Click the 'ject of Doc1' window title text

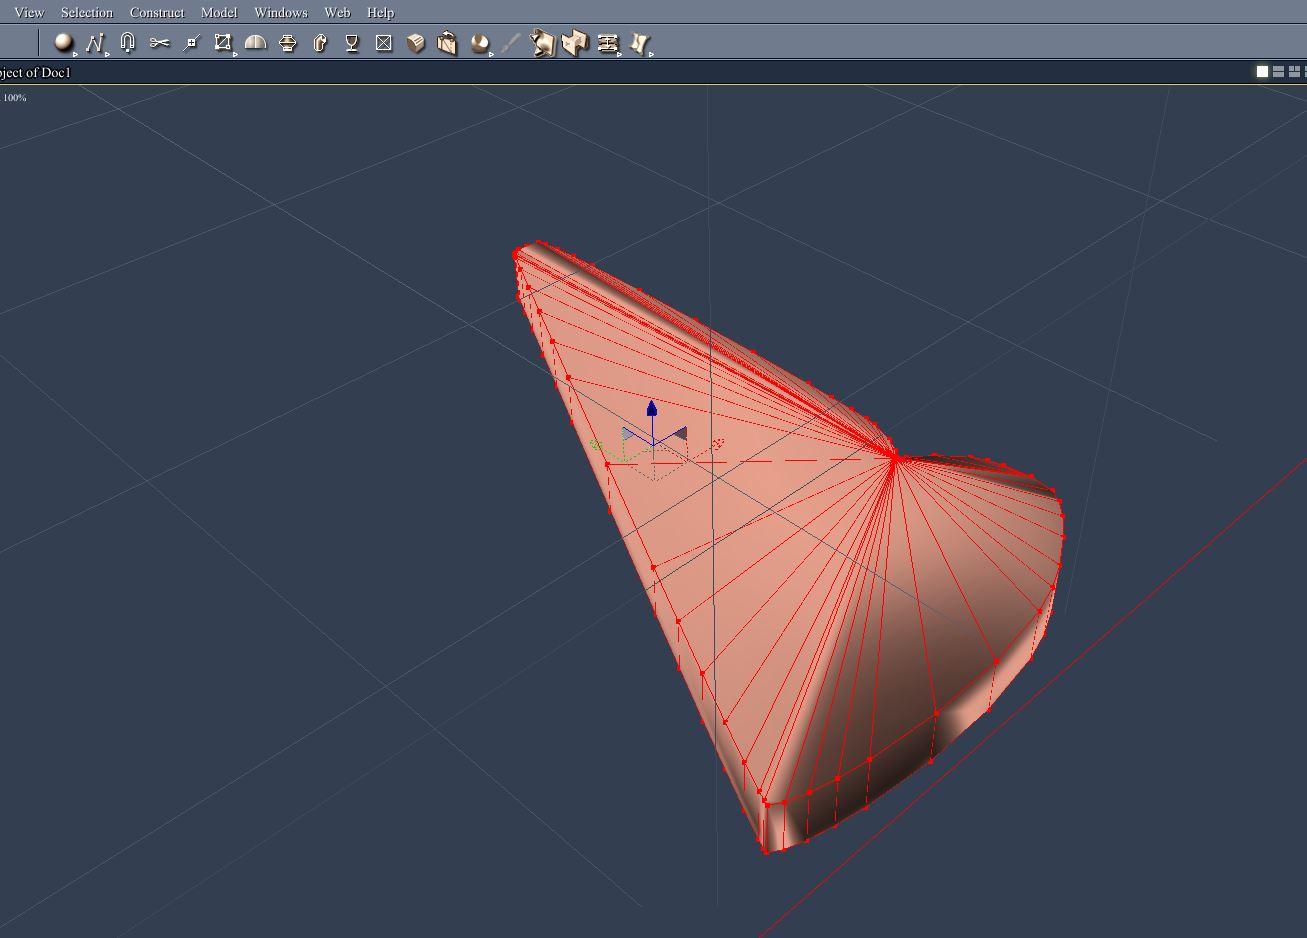pos(35,72)
